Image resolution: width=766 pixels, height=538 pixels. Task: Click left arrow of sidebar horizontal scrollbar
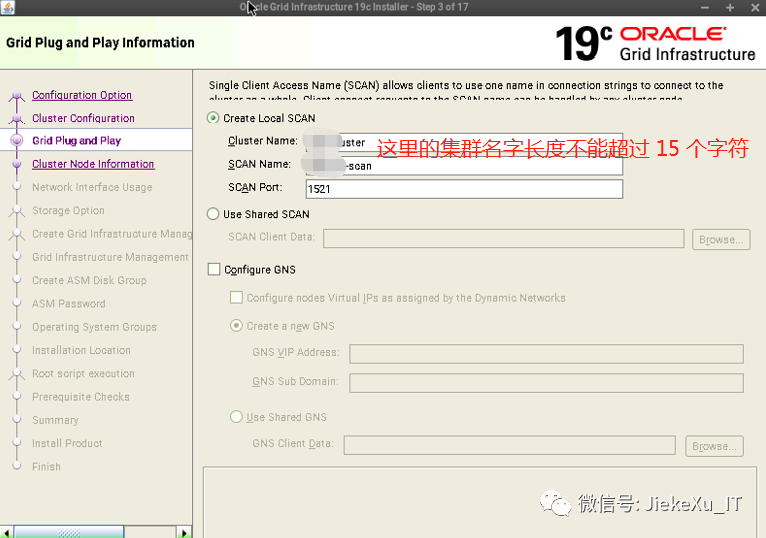point(6,532)
